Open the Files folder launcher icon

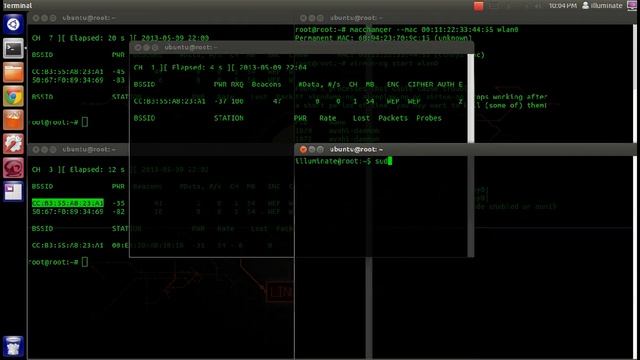(x=13, y=72)
